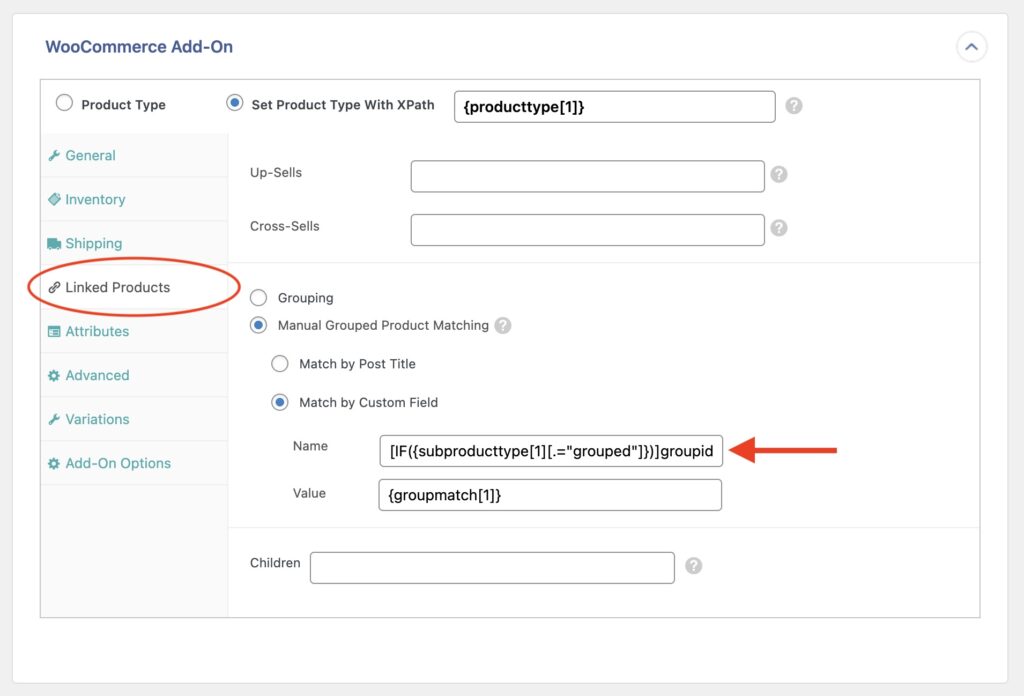Click the Value input field

coord(550,494)
